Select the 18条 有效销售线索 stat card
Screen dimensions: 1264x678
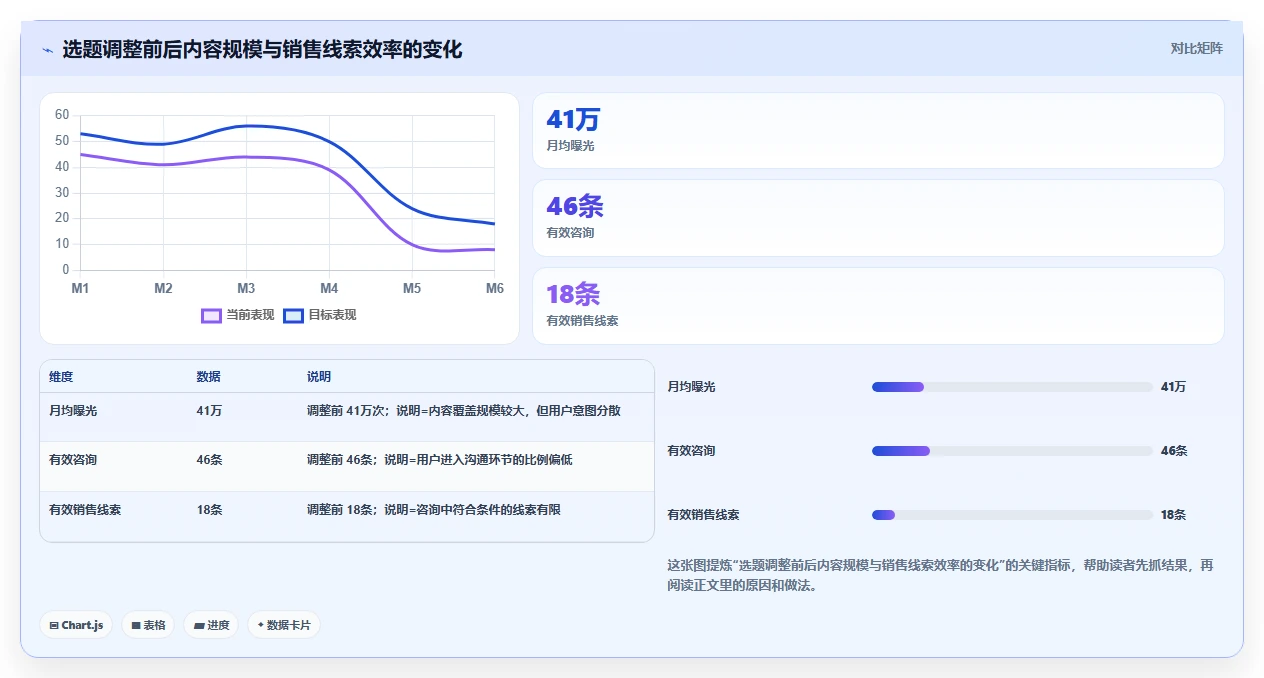[x=878, y=306]
